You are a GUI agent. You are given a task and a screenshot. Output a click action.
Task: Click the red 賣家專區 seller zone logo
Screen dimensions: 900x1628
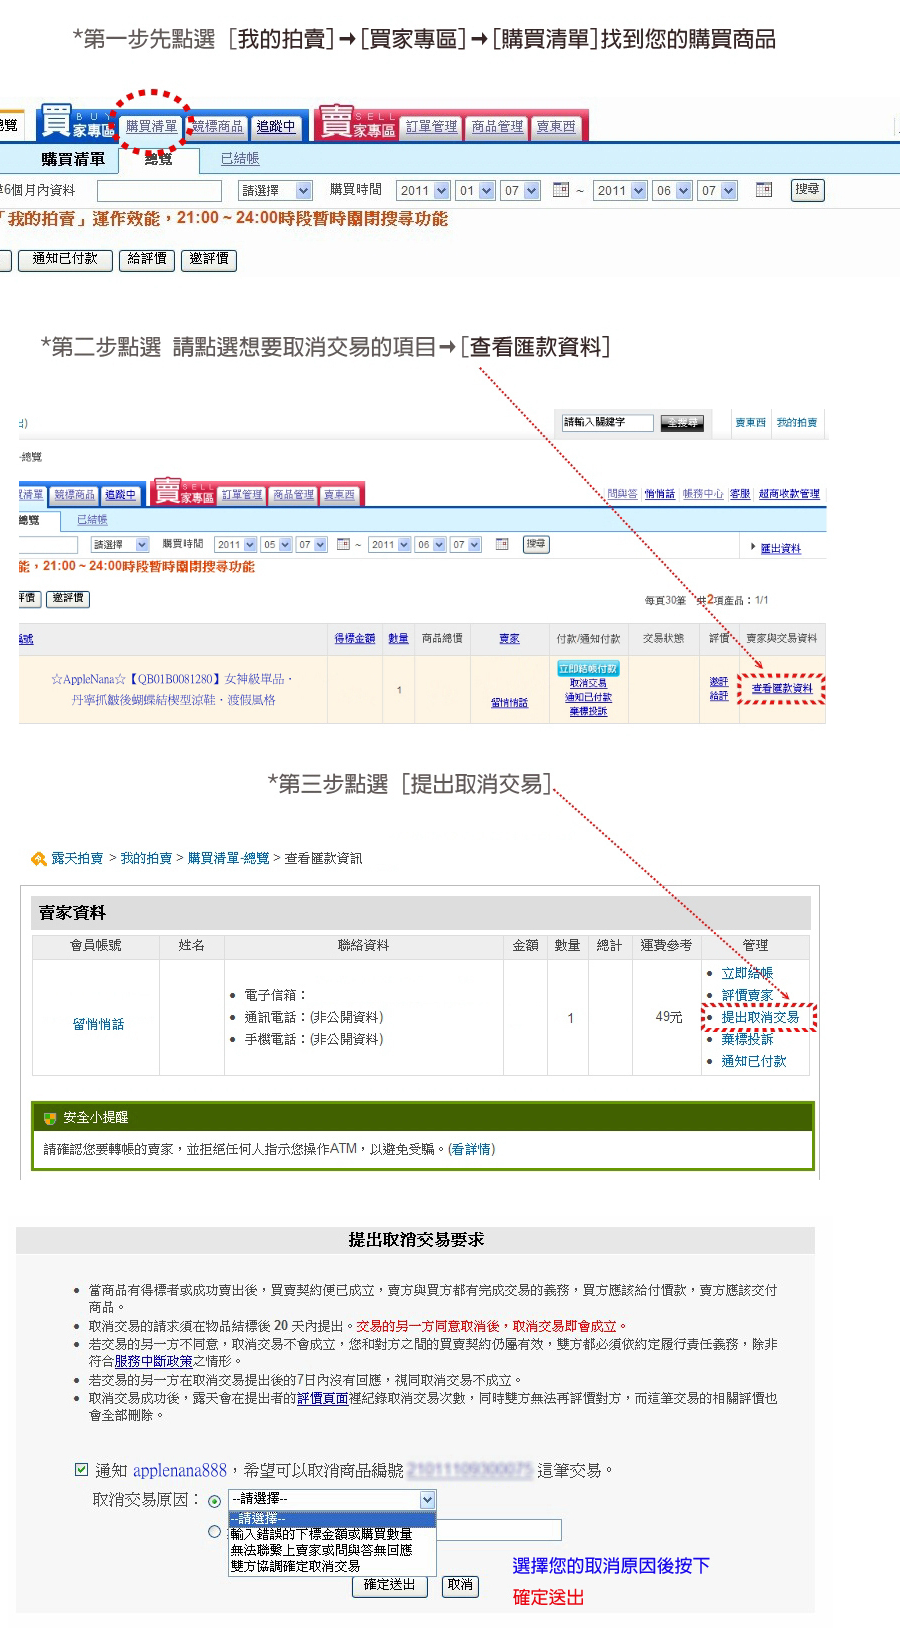(356, 123)
